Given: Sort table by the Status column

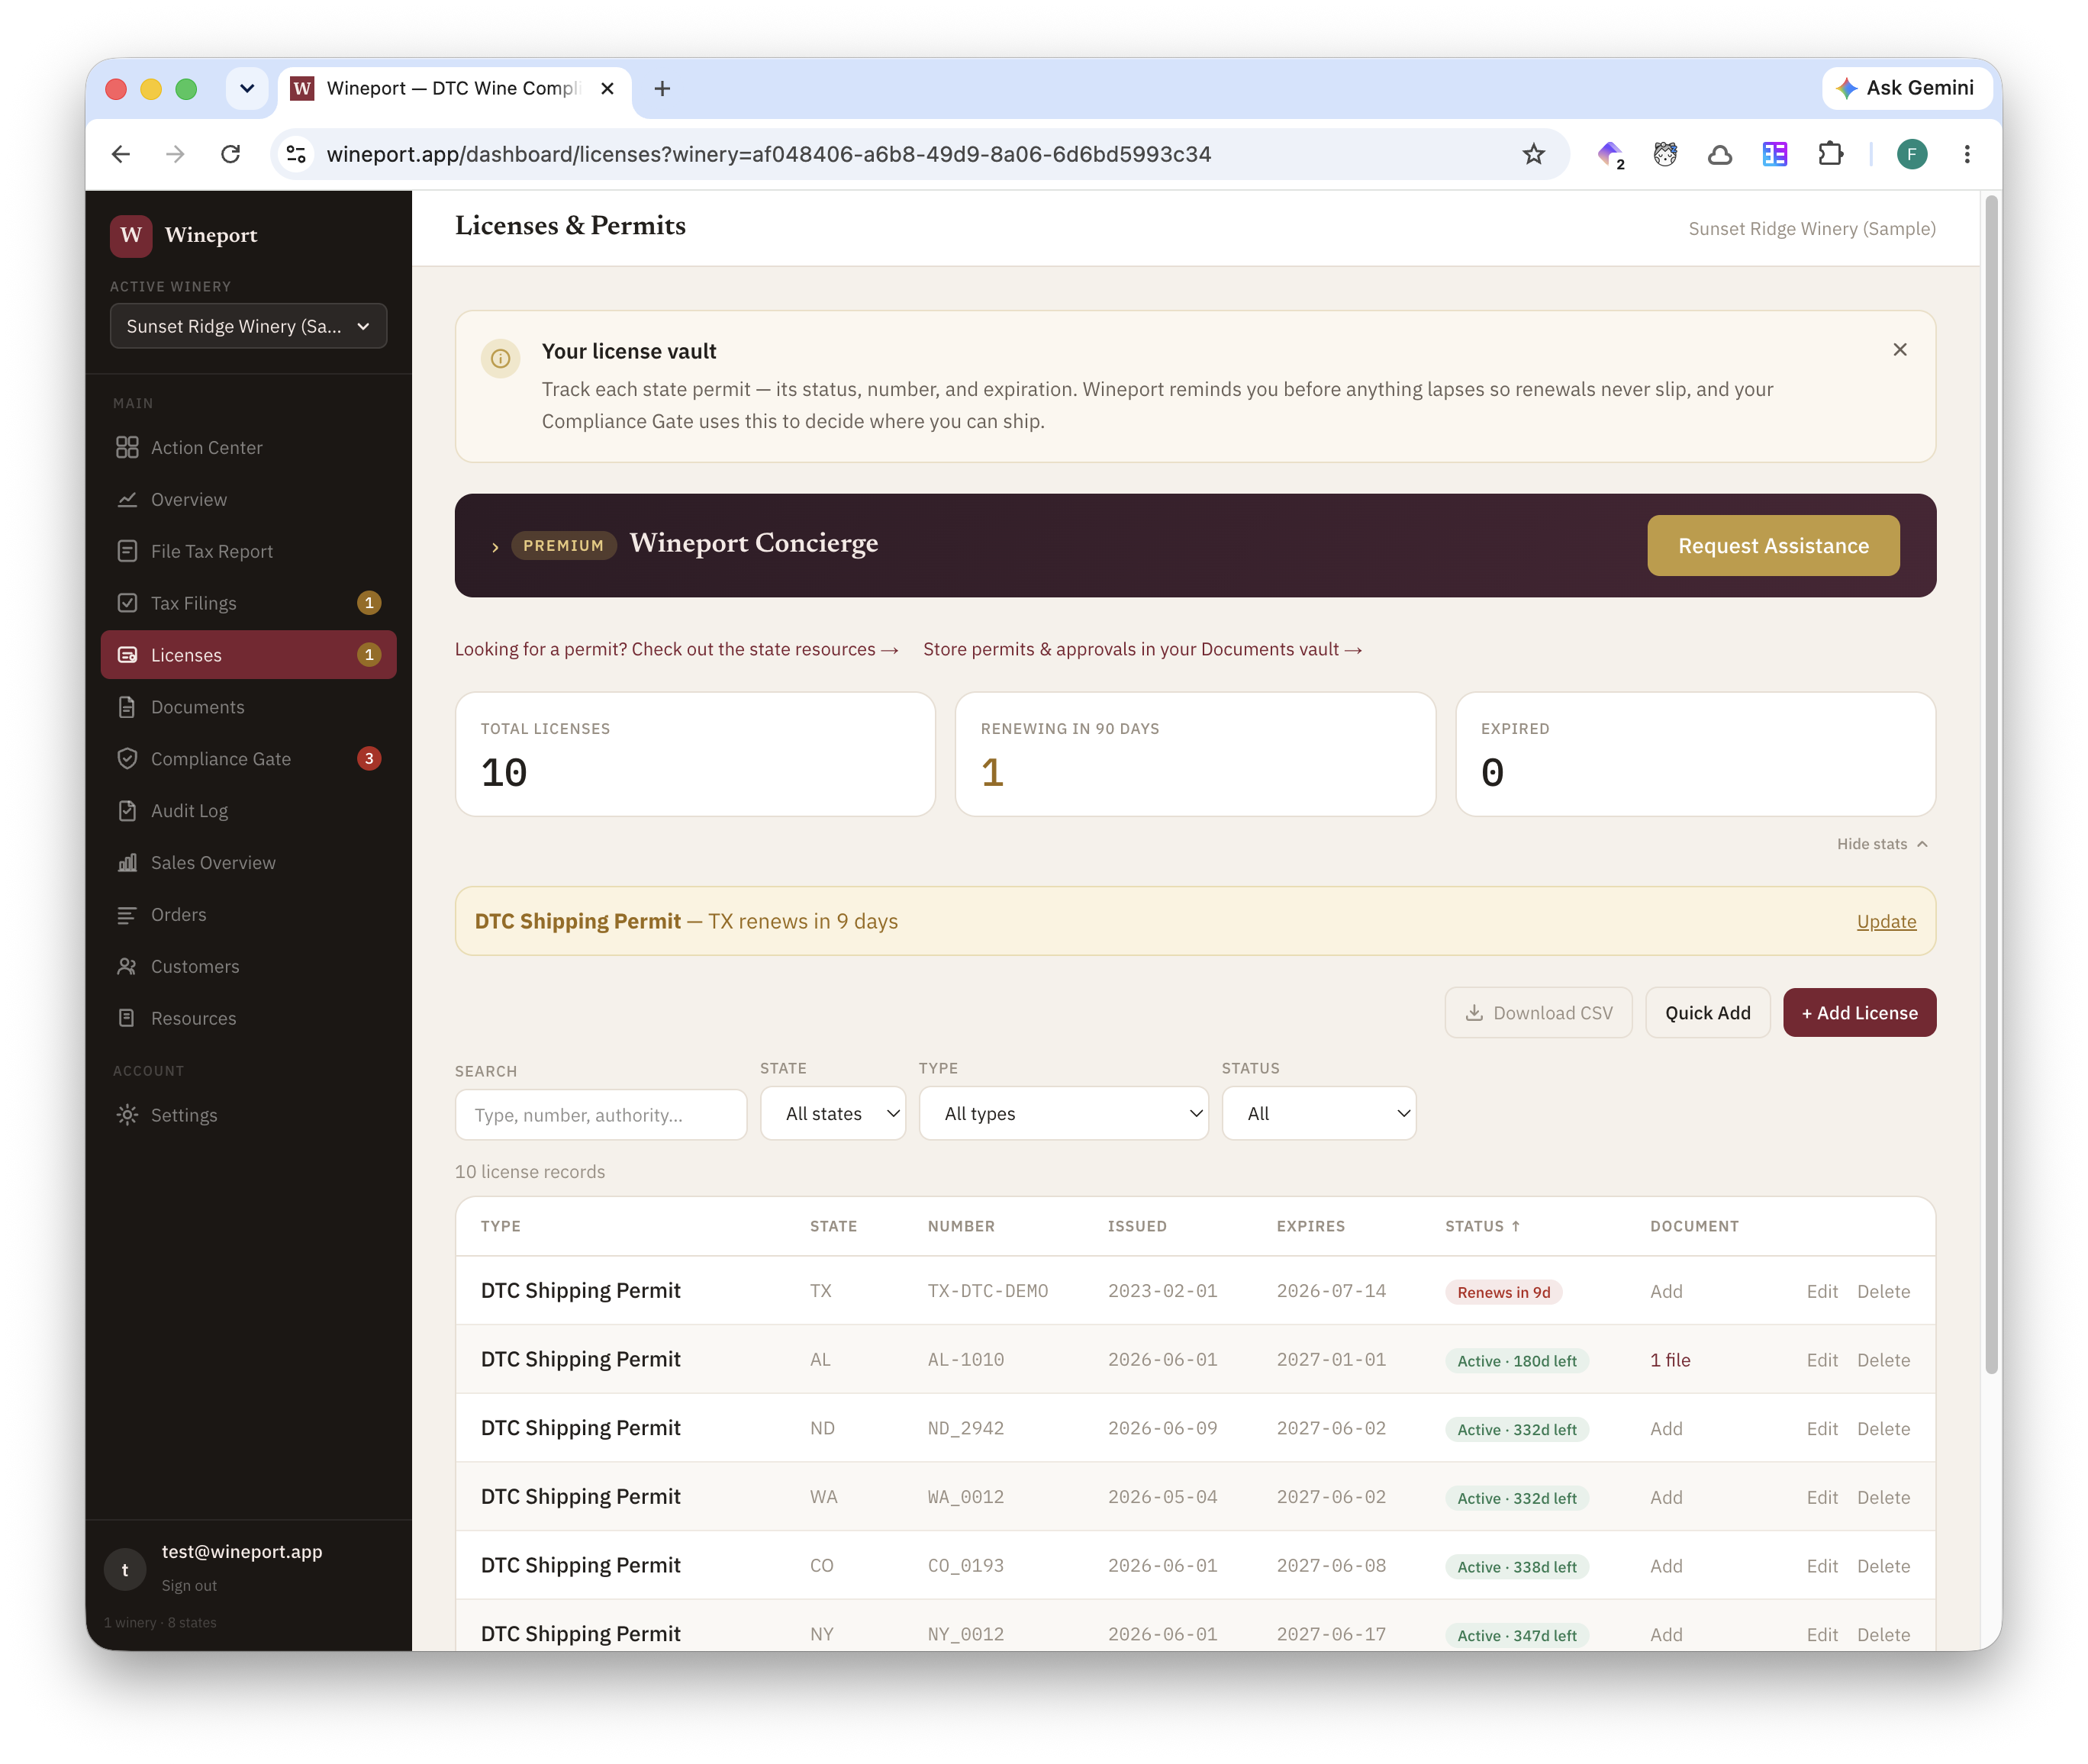Looking at the screenshot, I should click(1482, 1226).
